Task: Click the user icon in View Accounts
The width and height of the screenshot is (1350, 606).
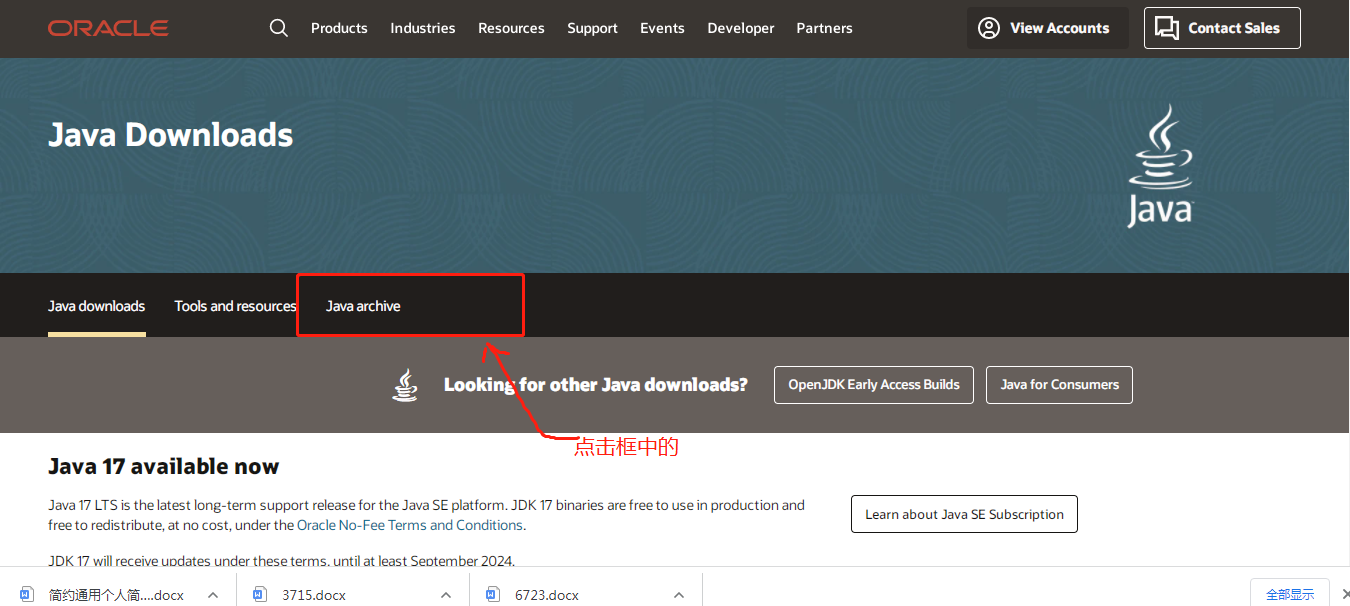Action: (x=989, y=28)
